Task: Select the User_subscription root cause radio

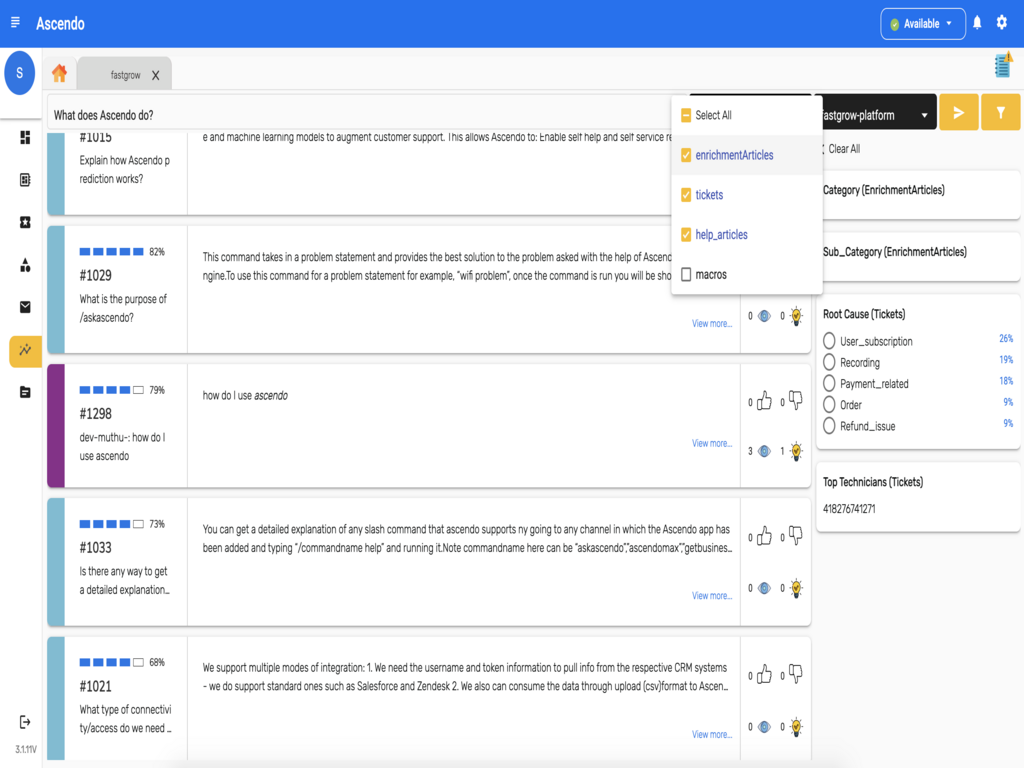Action: (829, 341)
